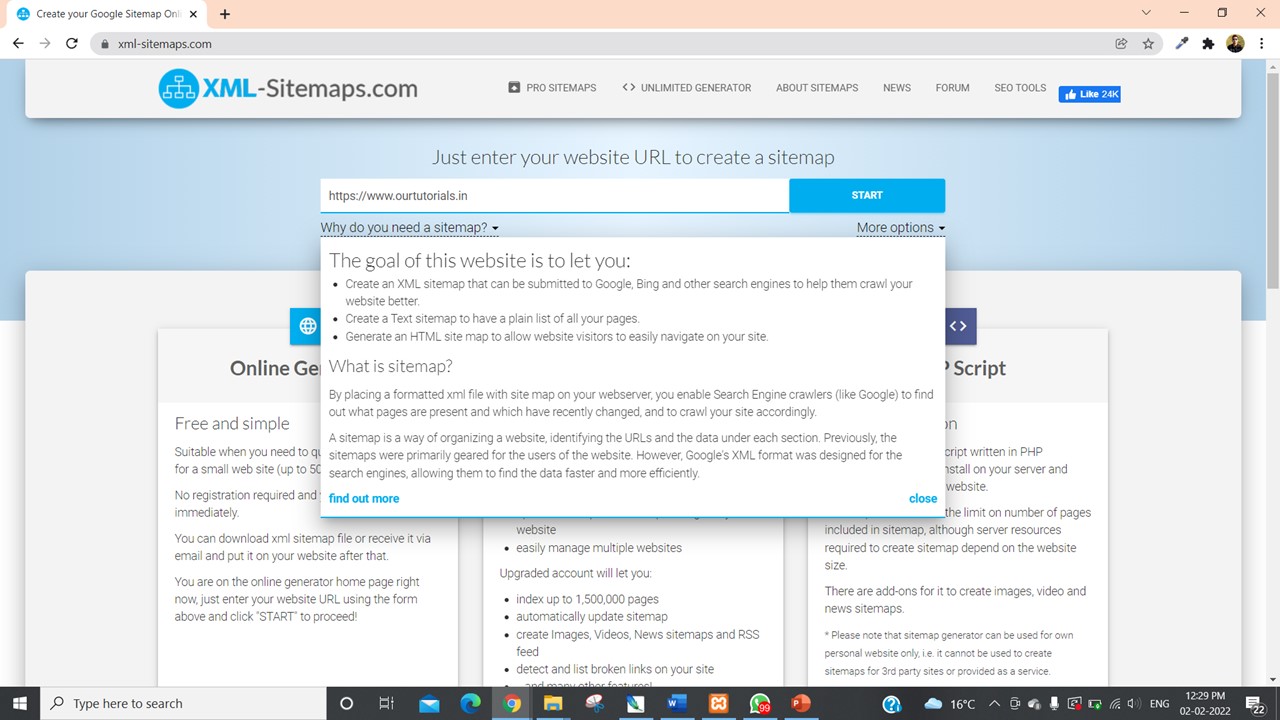
Task: Open the FORUM navigation item
Action: click(x=952, y=88)
